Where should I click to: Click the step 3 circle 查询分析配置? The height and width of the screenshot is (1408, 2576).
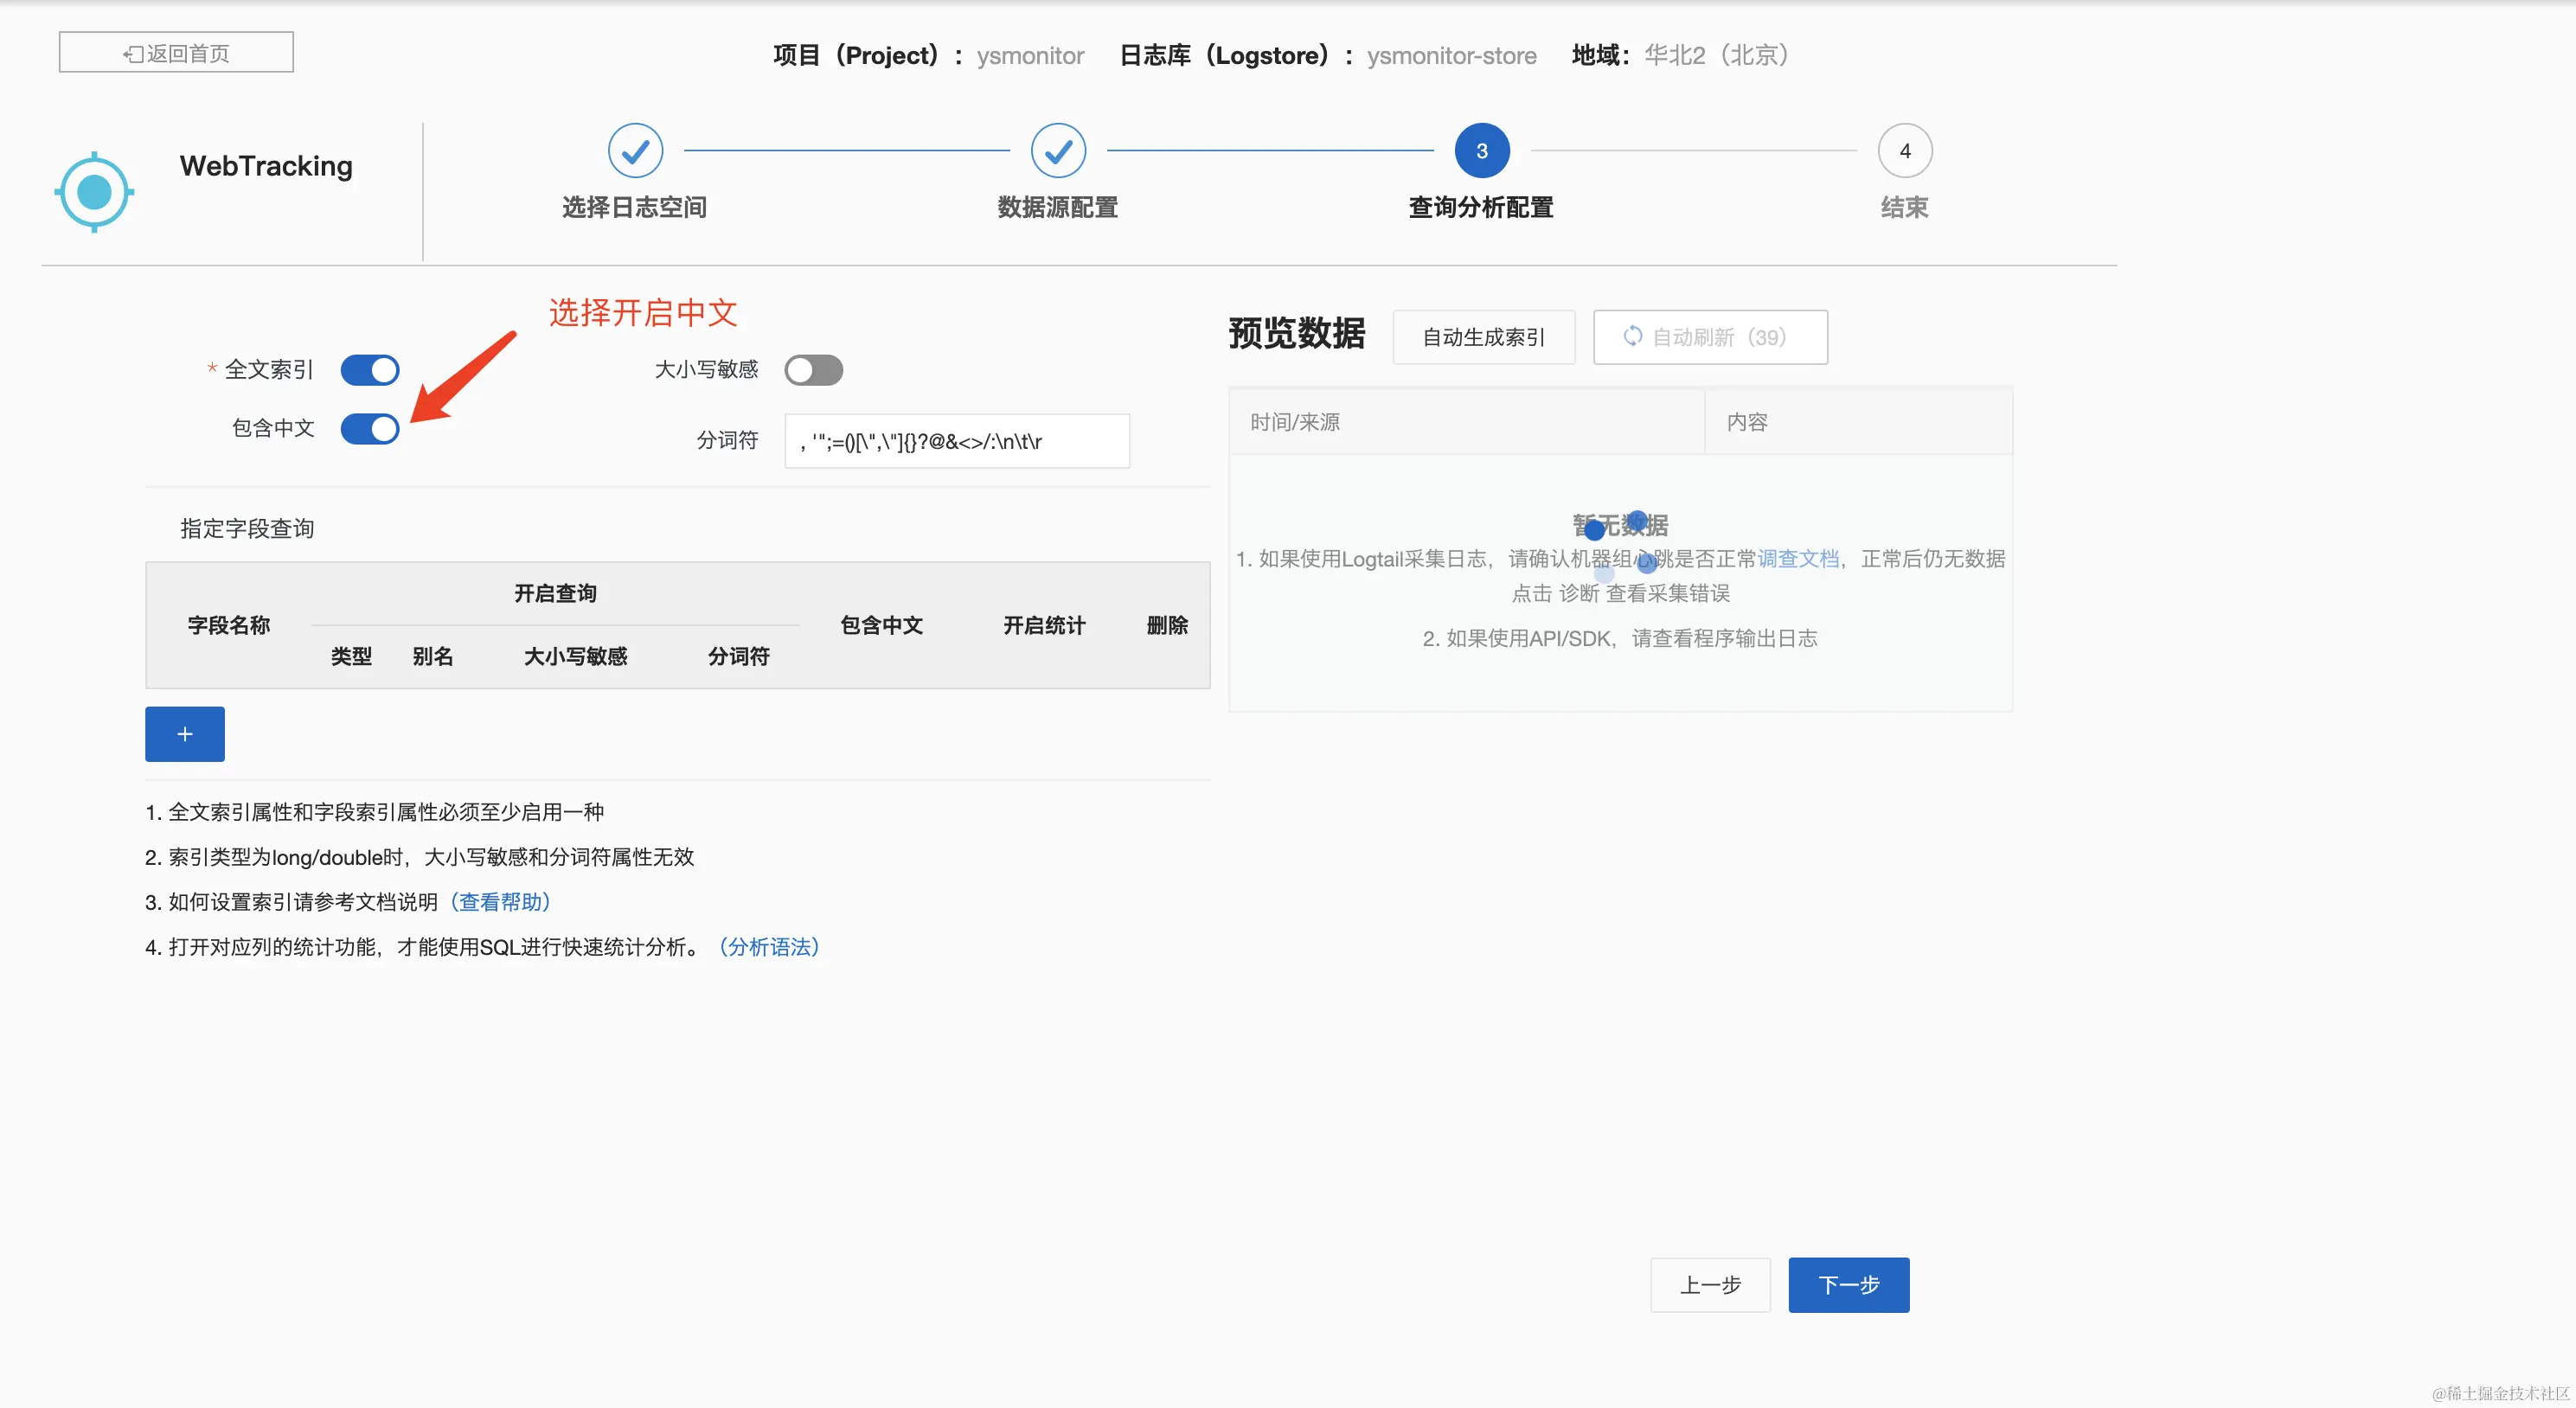coord(1481,151)
